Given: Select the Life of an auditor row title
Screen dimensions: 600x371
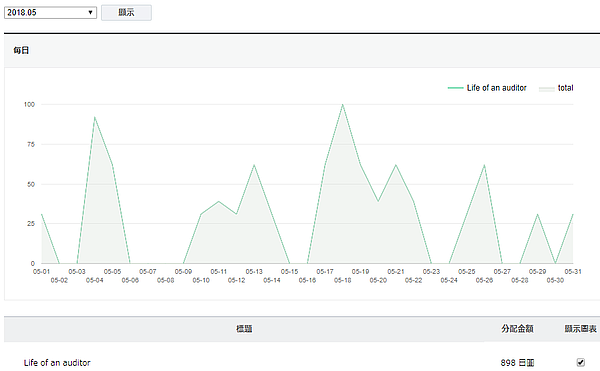Looking at the screenshot, I should (57, 363).
